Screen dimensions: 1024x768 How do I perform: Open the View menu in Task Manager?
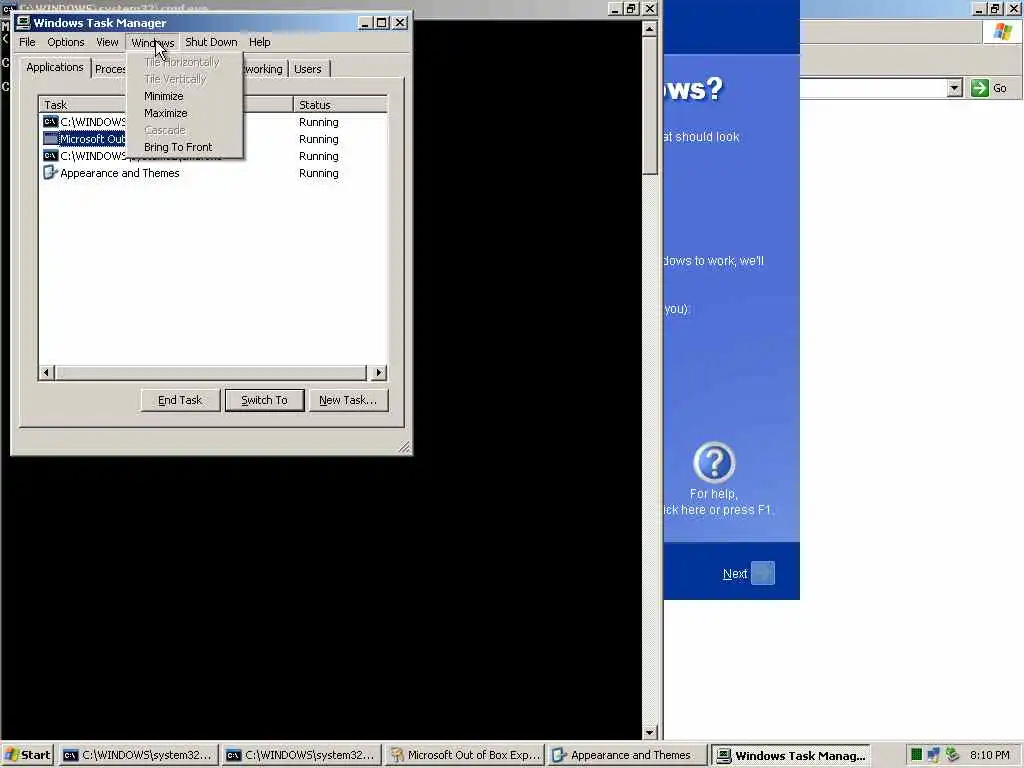pyautogui.click(x=107, y=42)
